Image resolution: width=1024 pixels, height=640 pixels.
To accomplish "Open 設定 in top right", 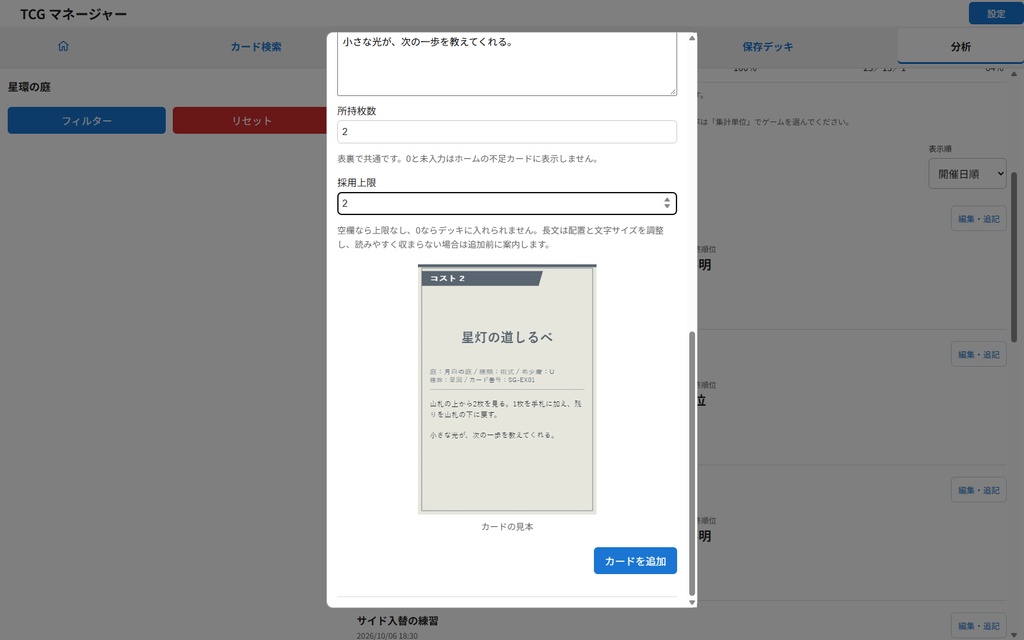I will tap(995, 14).
